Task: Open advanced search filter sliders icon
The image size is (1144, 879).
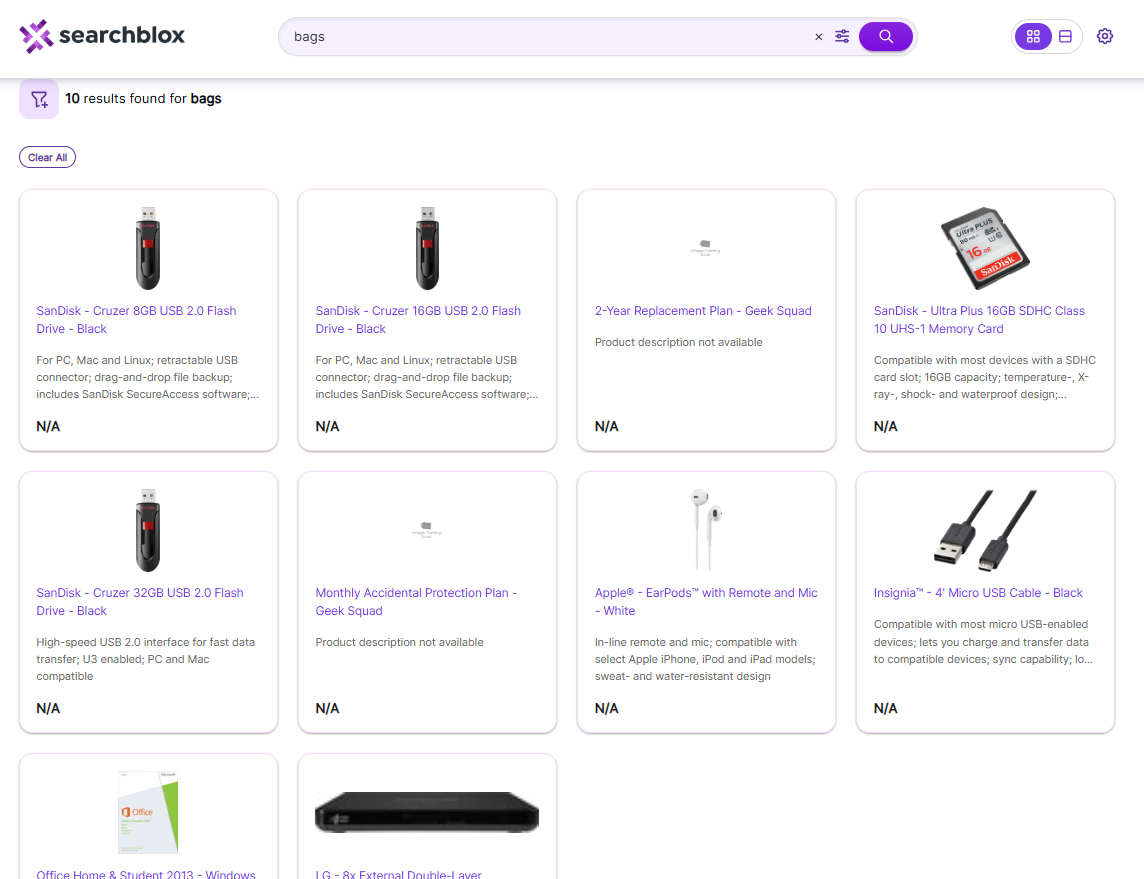Action: point(842,36)
